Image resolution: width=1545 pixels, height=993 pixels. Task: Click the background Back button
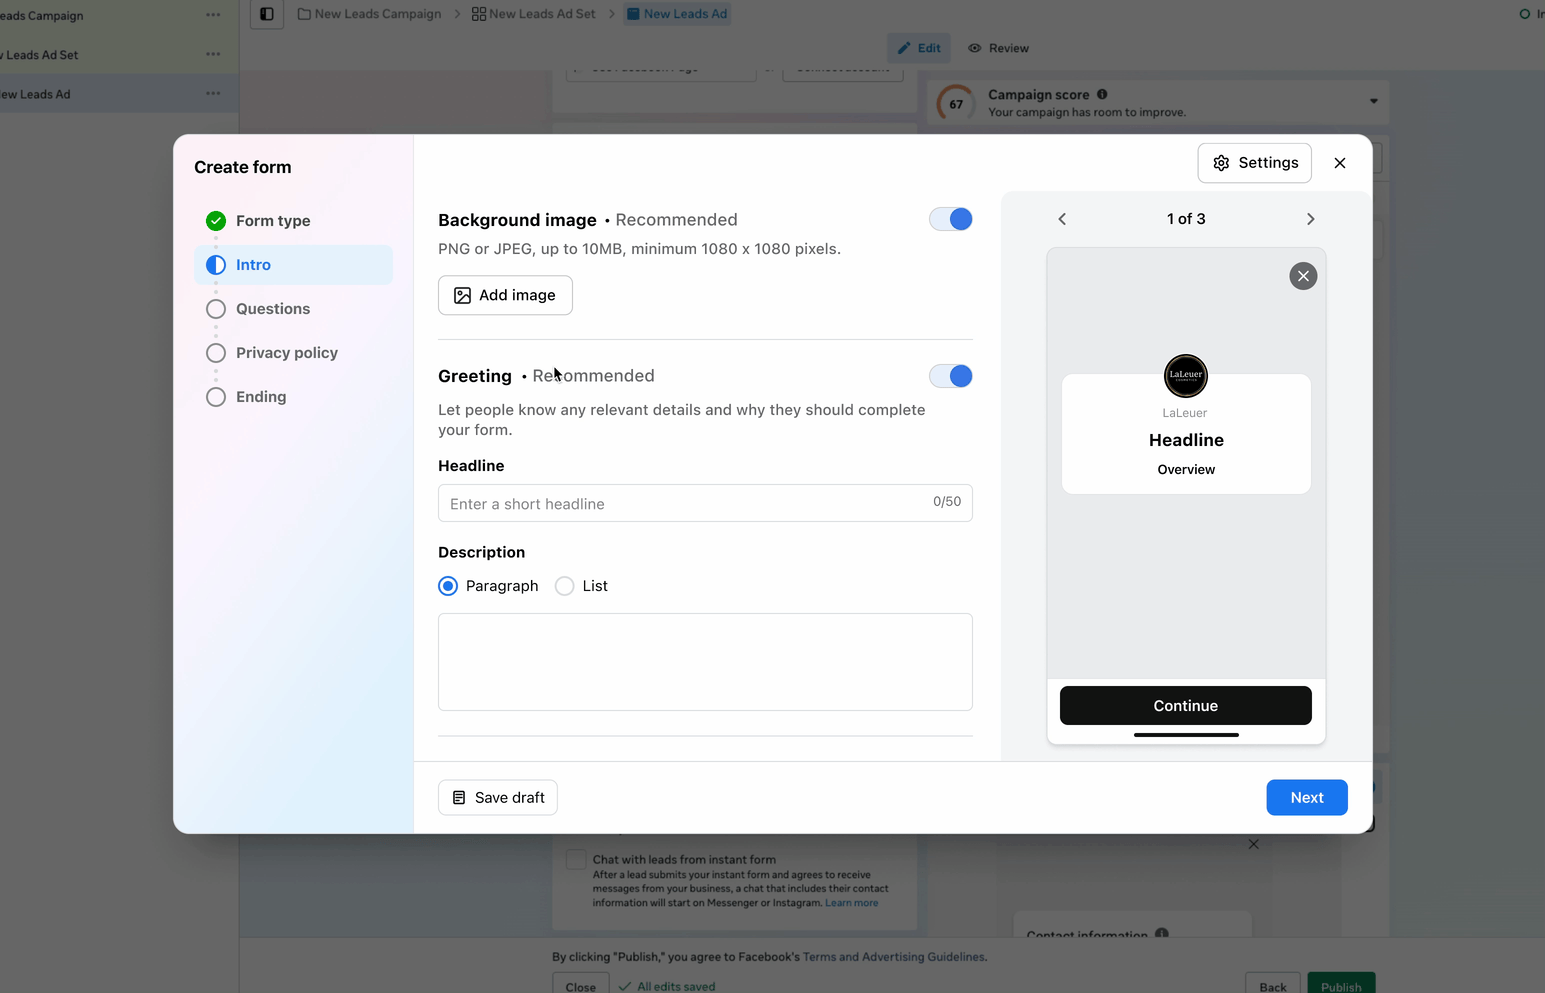click(x=1272, y=985)
